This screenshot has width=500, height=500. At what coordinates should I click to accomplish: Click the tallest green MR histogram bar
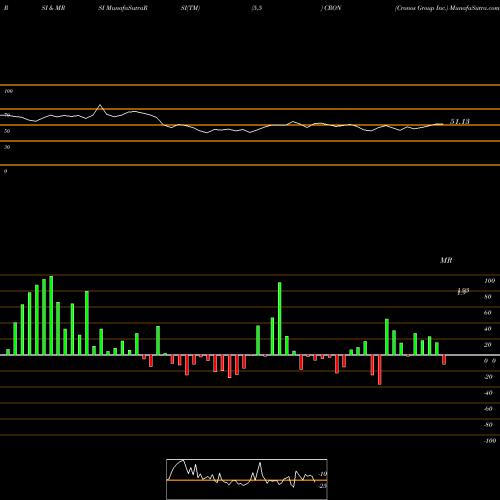[51, 315]
